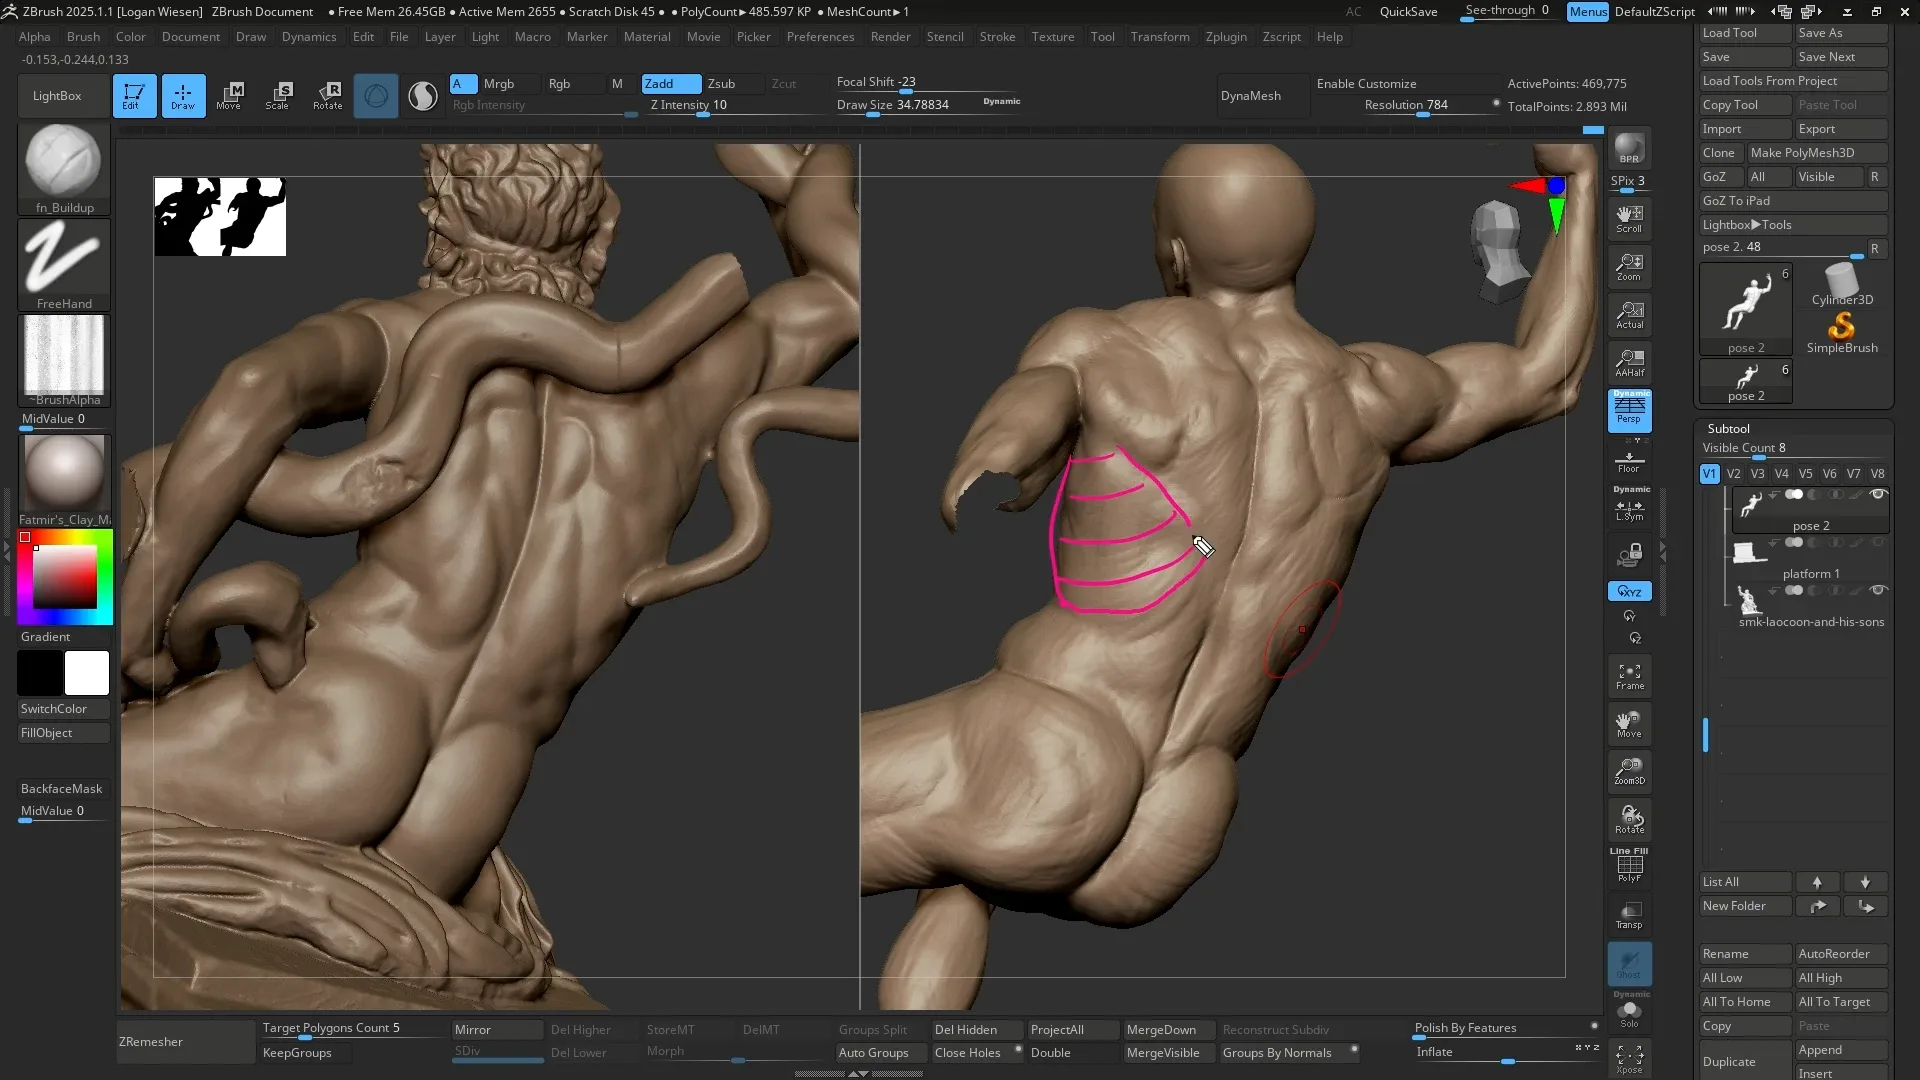Select the V3 visibility set tab
The width and height of the screenshot is (1920, 1080).
point(1757,474)
